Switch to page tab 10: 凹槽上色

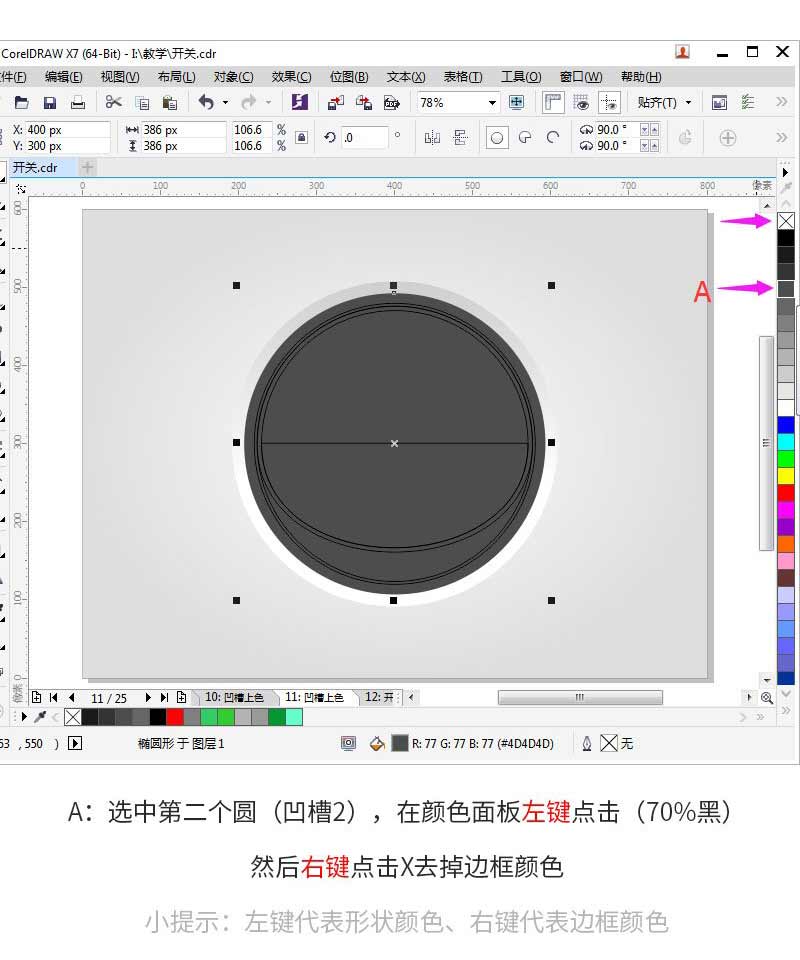click(234, 697)
